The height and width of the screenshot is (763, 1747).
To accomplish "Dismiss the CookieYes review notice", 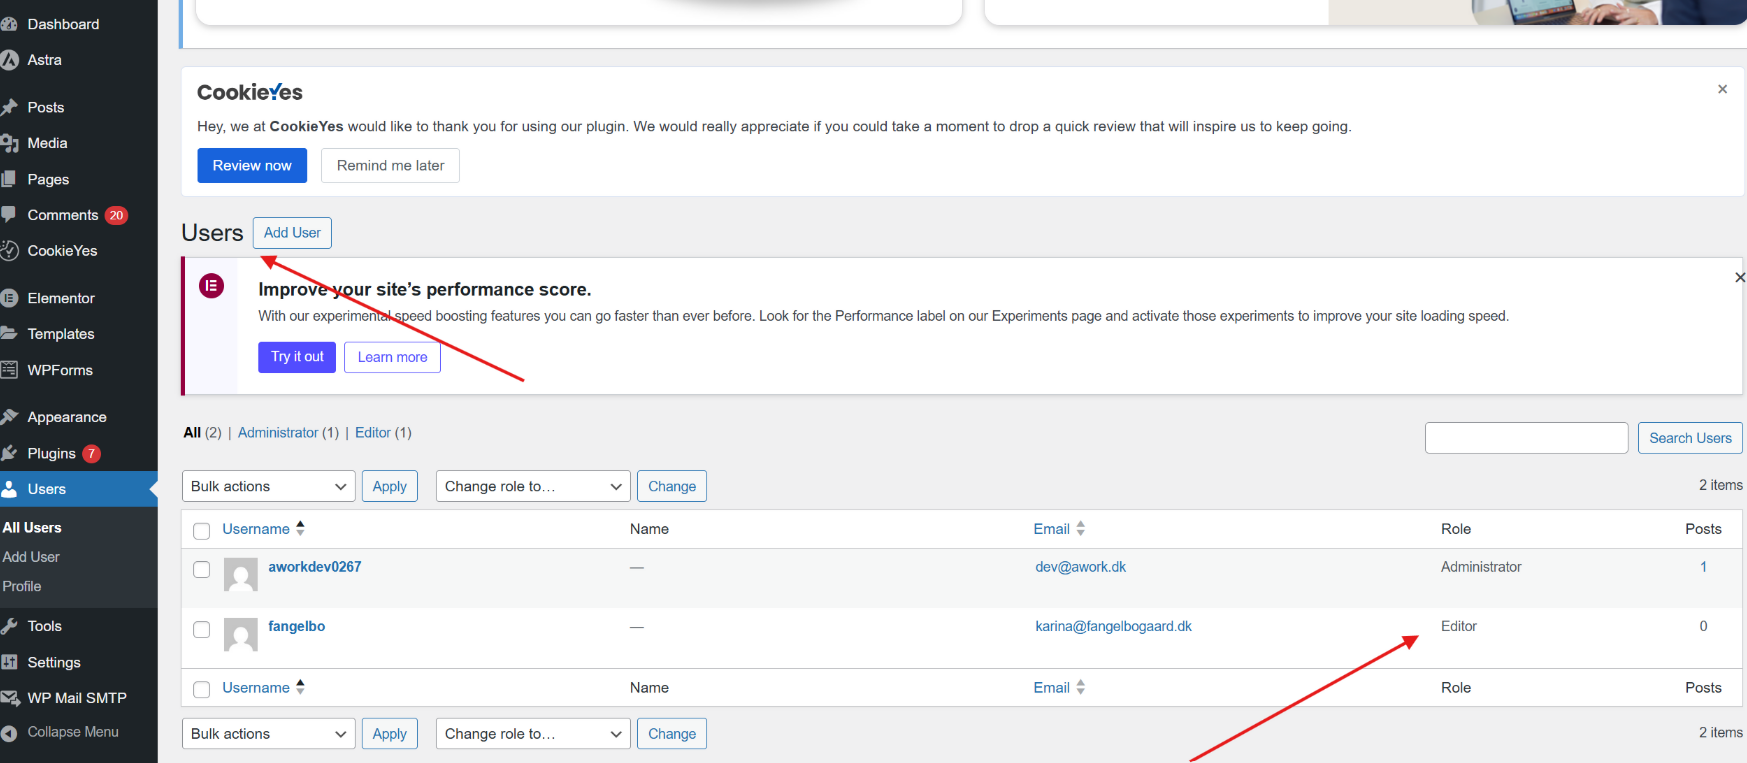I will point(1722,89).
